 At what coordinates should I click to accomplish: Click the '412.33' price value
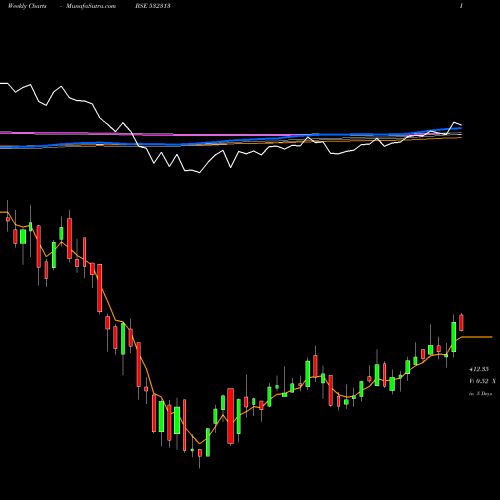(x=479, y=369)
